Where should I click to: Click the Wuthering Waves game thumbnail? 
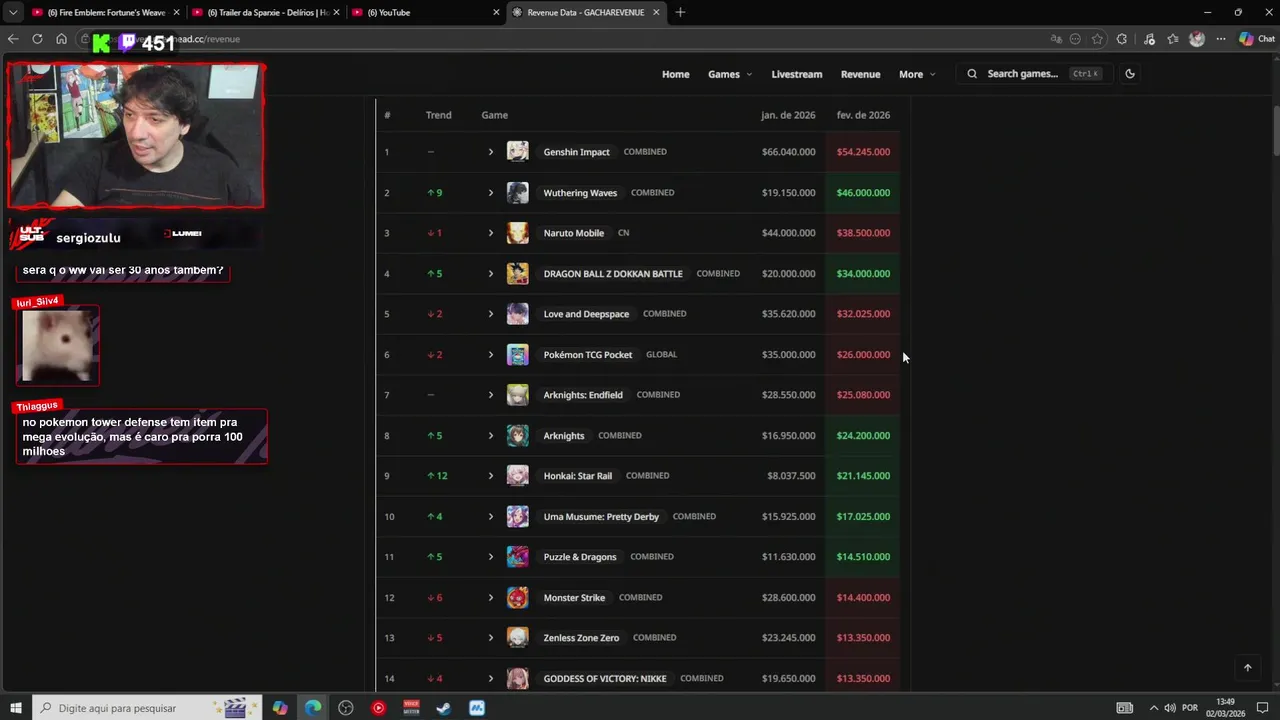(x=517, y=193)
